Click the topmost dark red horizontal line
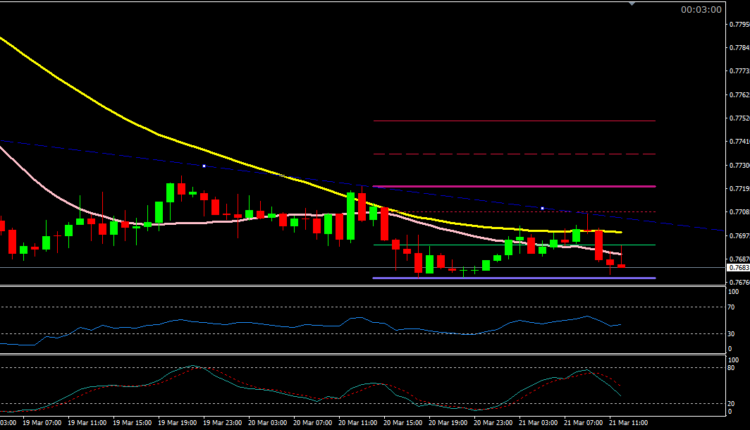Image resolution: width=750 pixels, height=430 pixels. [x=500, y=121]
